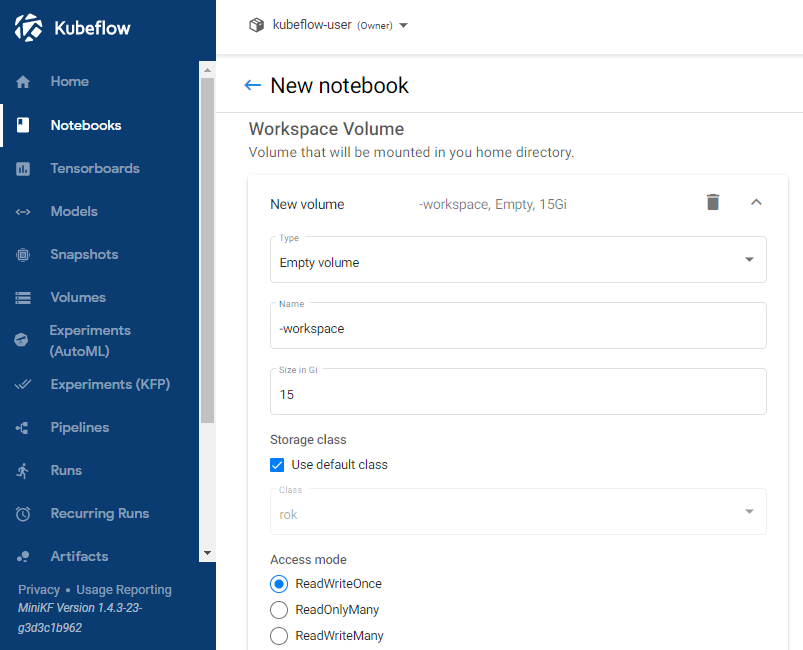Click the Models icon in sidebar
The height and width of the screenshot is (650, 803).
click(23, 212)
